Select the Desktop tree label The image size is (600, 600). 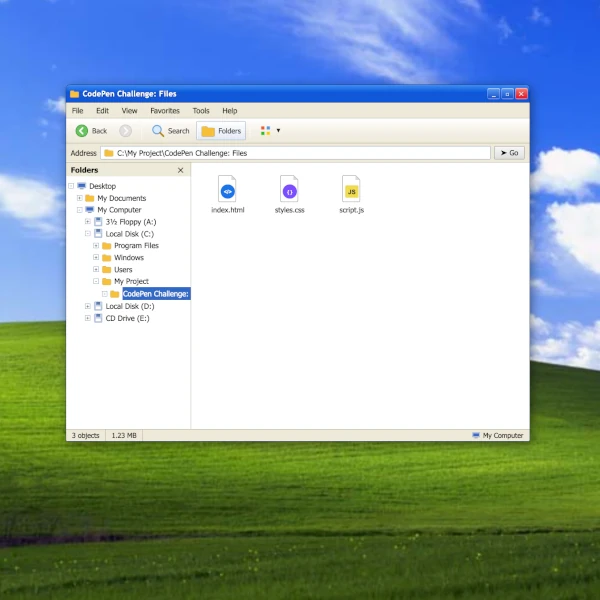pyautogui.click(x=103, y=186)
